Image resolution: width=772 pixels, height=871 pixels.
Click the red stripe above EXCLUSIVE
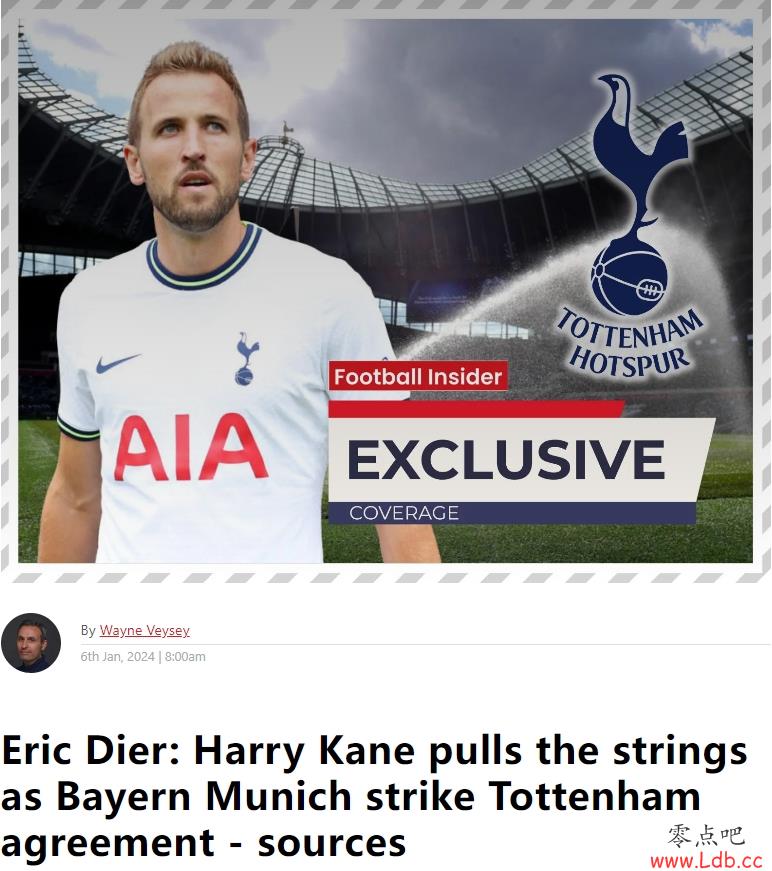coord(477,409)
